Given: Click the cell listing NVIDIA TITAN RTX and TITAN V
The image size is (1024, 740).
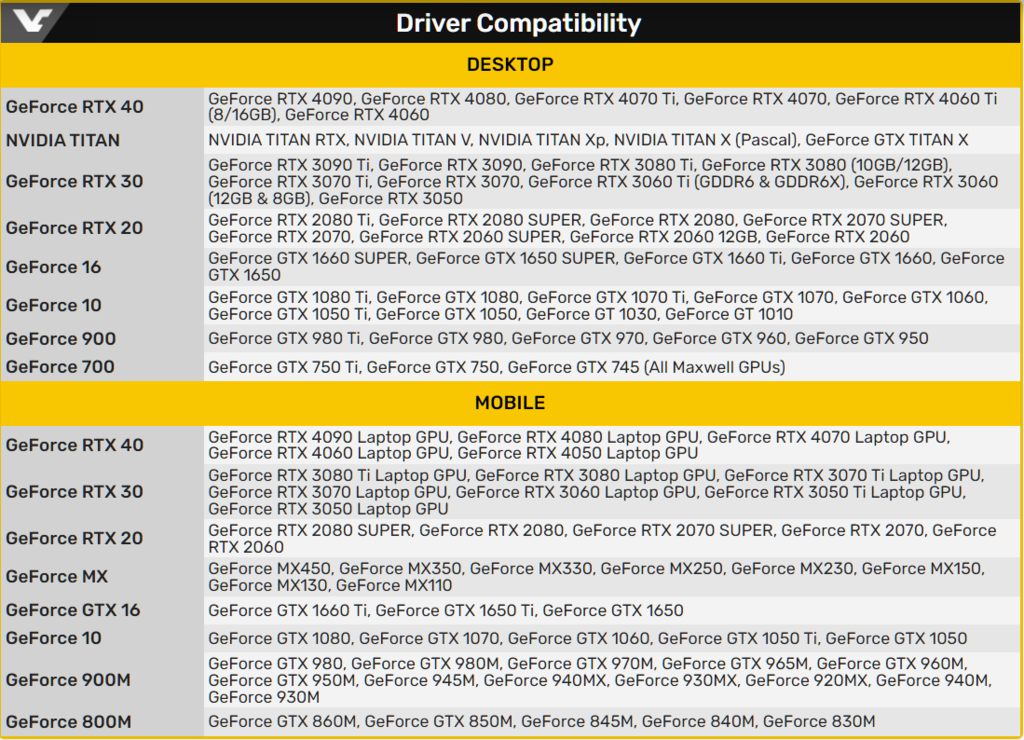Looking at the screenshot, I should [612, 140].
